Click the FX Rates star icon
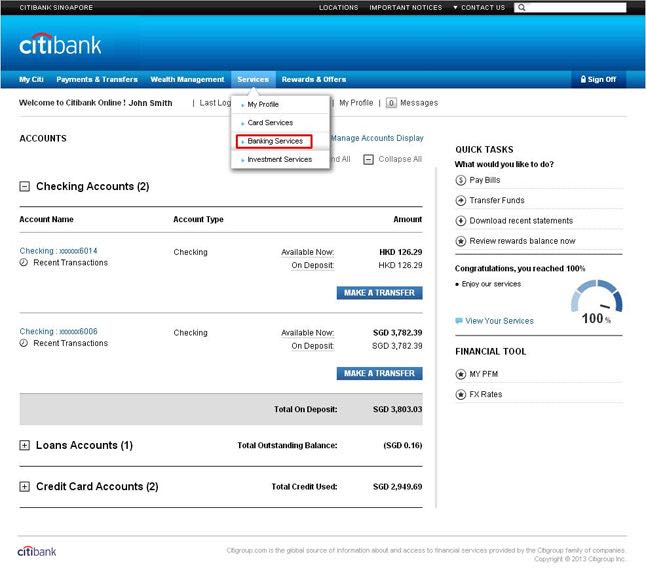 [461, 394]
